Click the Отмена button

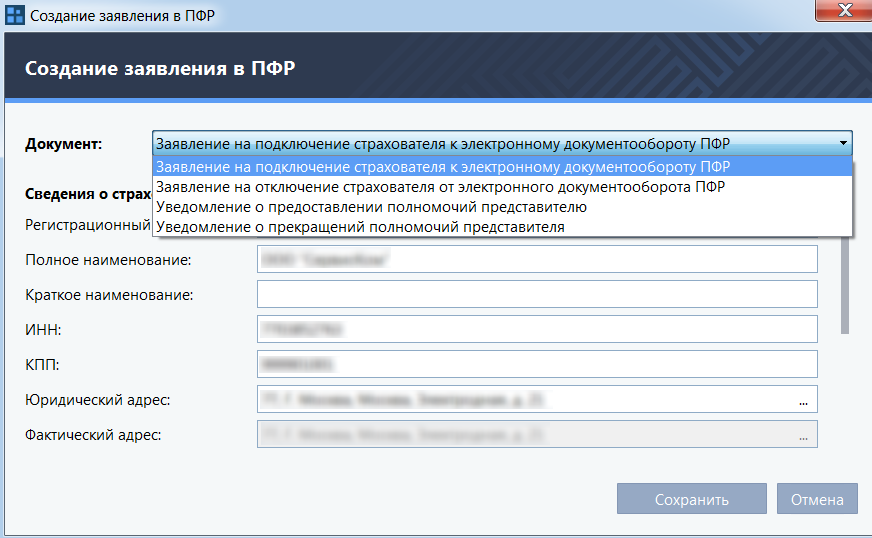click(x=817, y=499)
